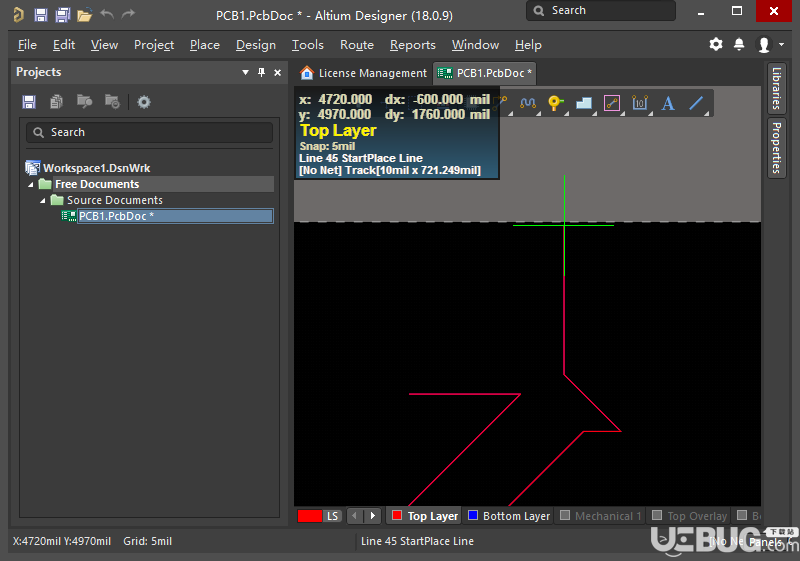Open the user account dropdown arrow
The image size is (800, 561).
(x=782, y=45)
